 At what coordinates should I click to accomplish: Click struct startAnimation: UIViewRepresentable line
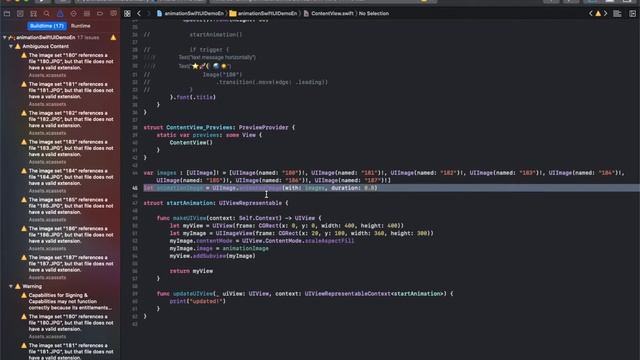tap(216, 203)
